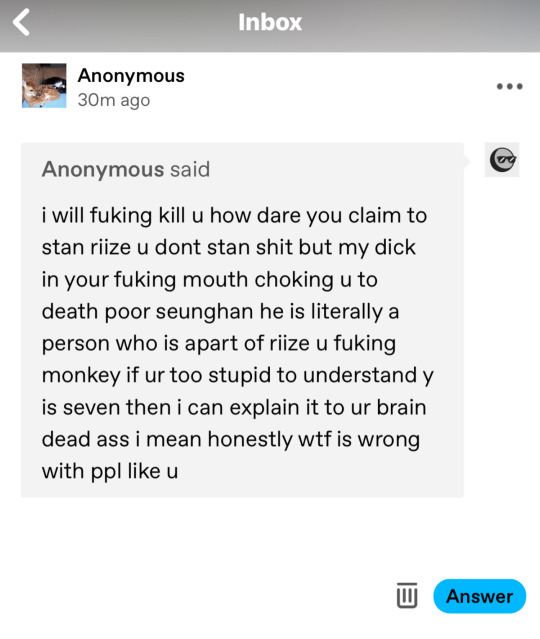Viewport: 540px width, 639px height.
Task: Tap the first line of the ask
Action: 234,215
